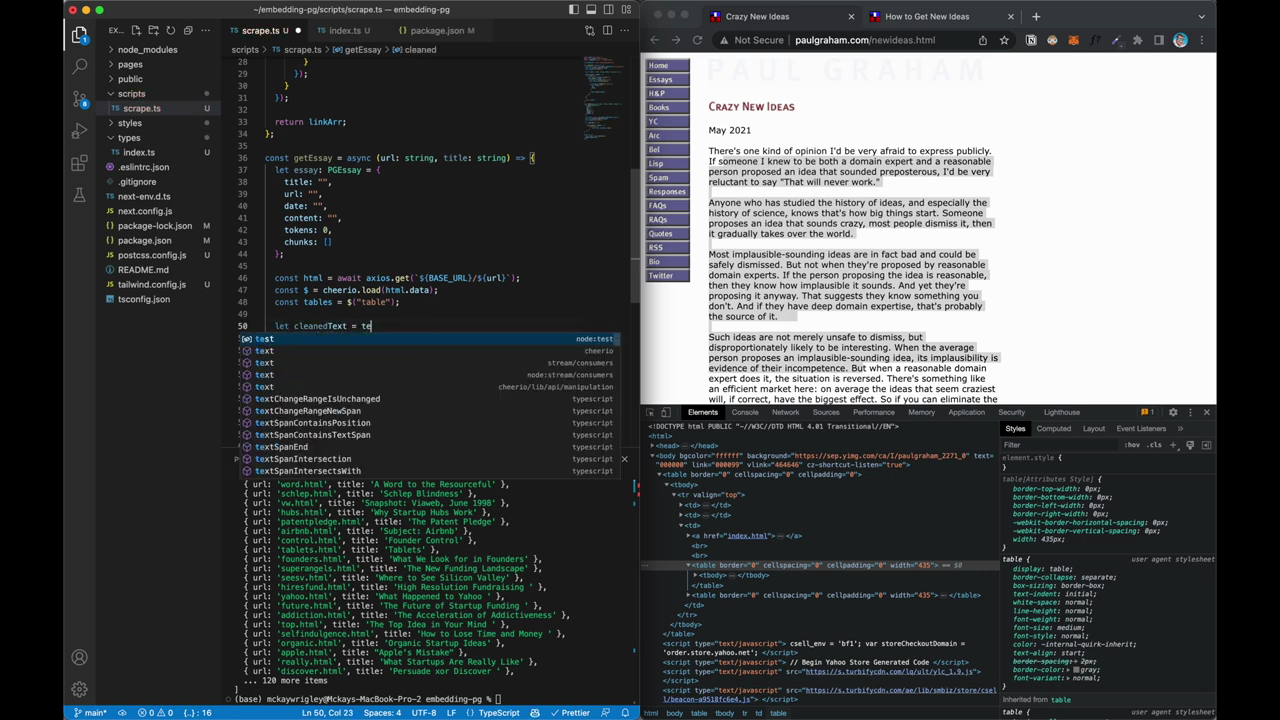Screen dimensions: 1280x720
Task: Open tailwind.config.js in Explorer
Action: click(x=152, y=284)
